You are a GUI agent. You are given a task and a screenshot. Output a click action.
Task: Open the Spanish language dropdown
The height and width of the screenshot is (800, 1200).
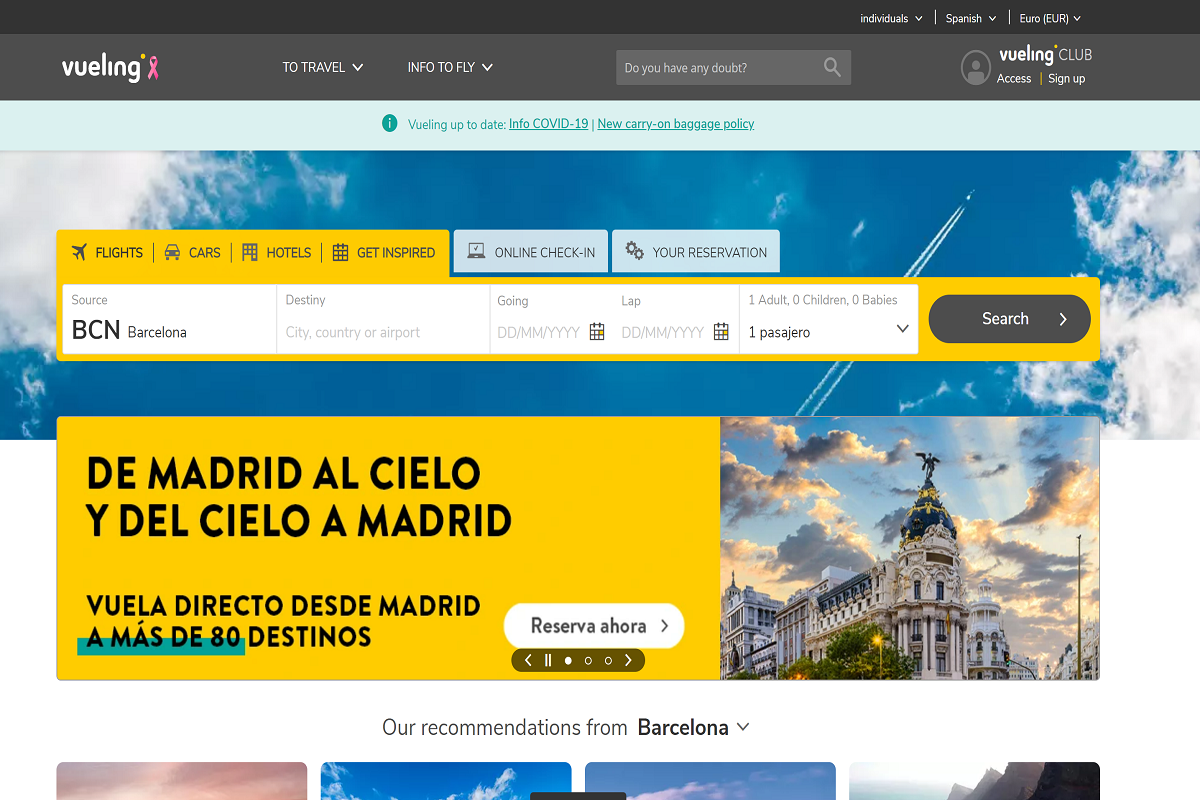971,18
